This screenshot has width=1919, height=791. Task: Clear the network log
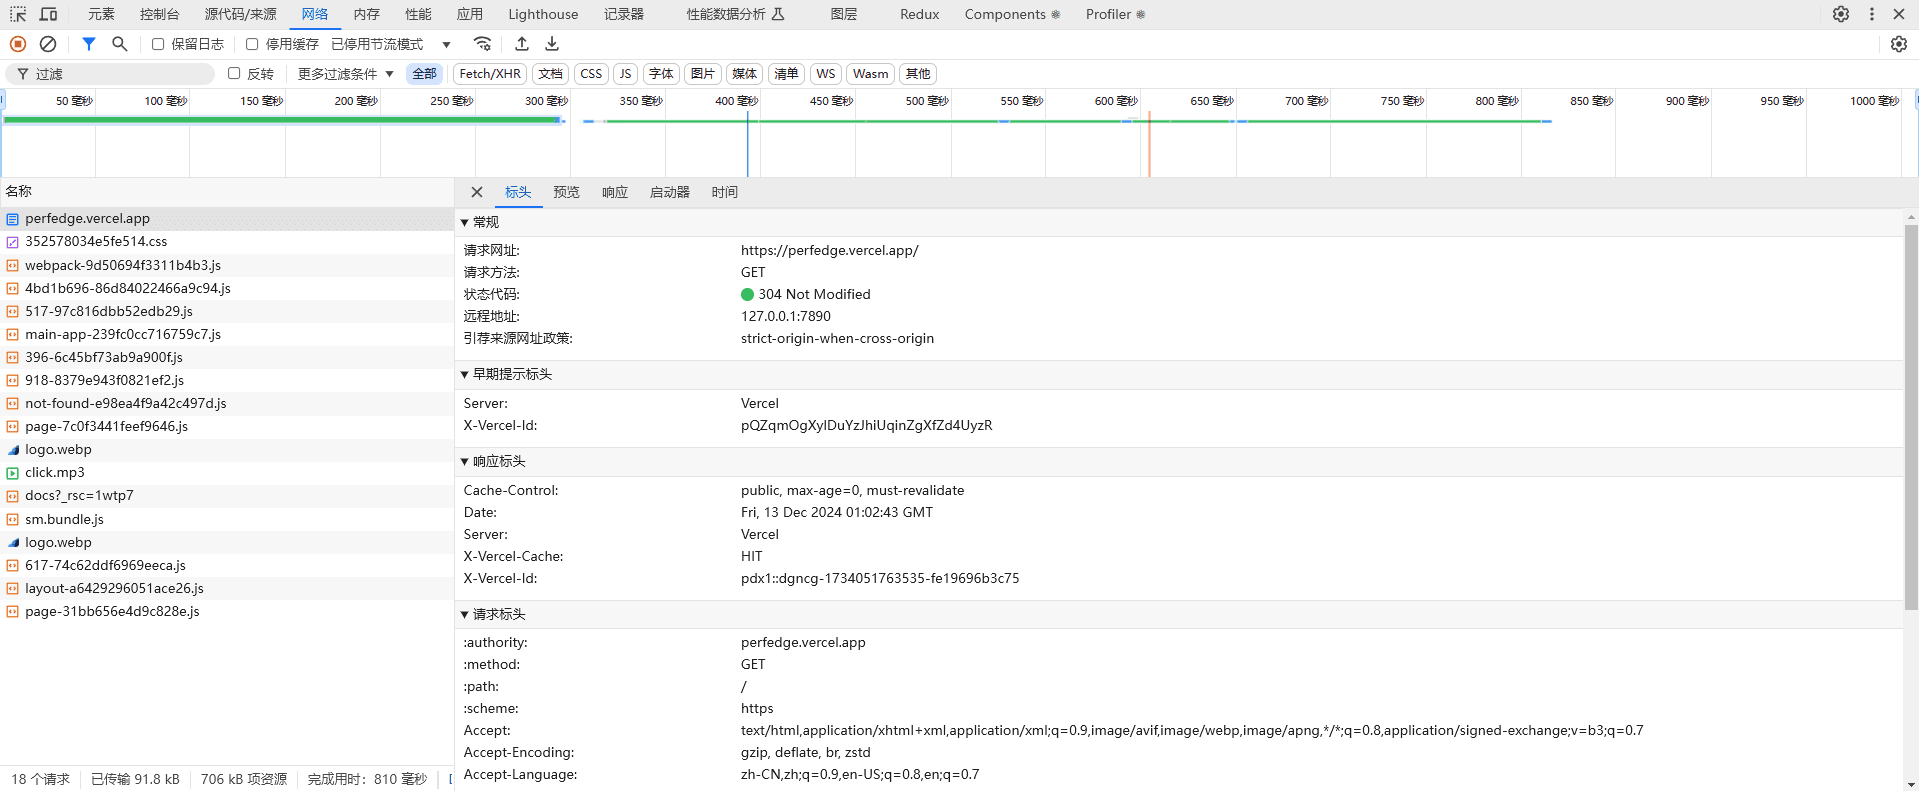pyautogui.click(x=48, y=44)
